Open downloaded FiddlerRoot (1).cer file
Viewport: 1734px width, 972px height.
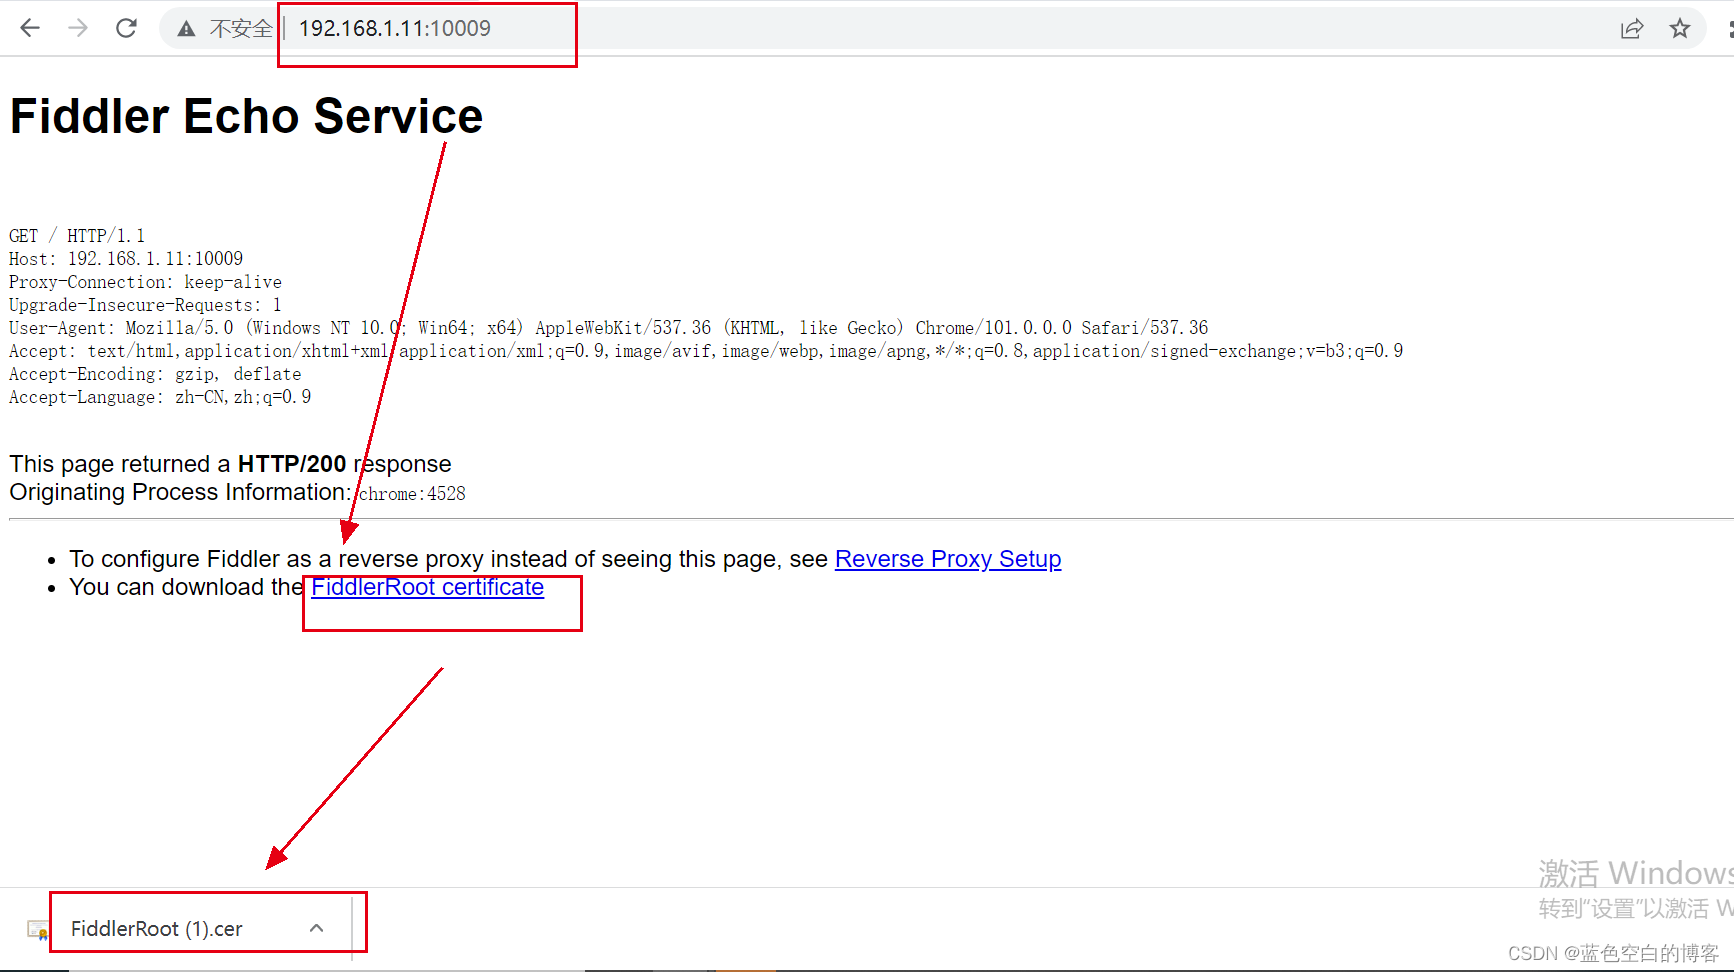pos(157,929)
